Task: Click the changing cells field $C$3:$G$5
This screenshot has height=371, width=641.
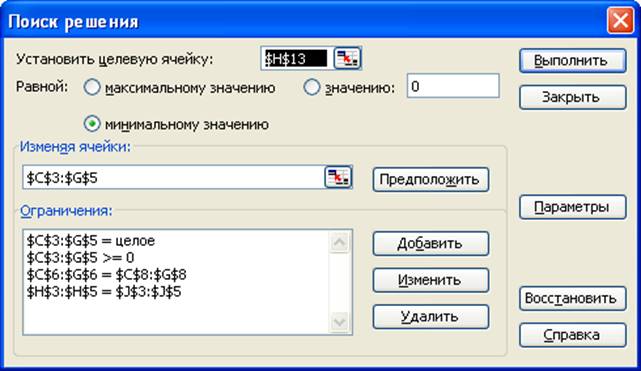Action: click(174, 177)
